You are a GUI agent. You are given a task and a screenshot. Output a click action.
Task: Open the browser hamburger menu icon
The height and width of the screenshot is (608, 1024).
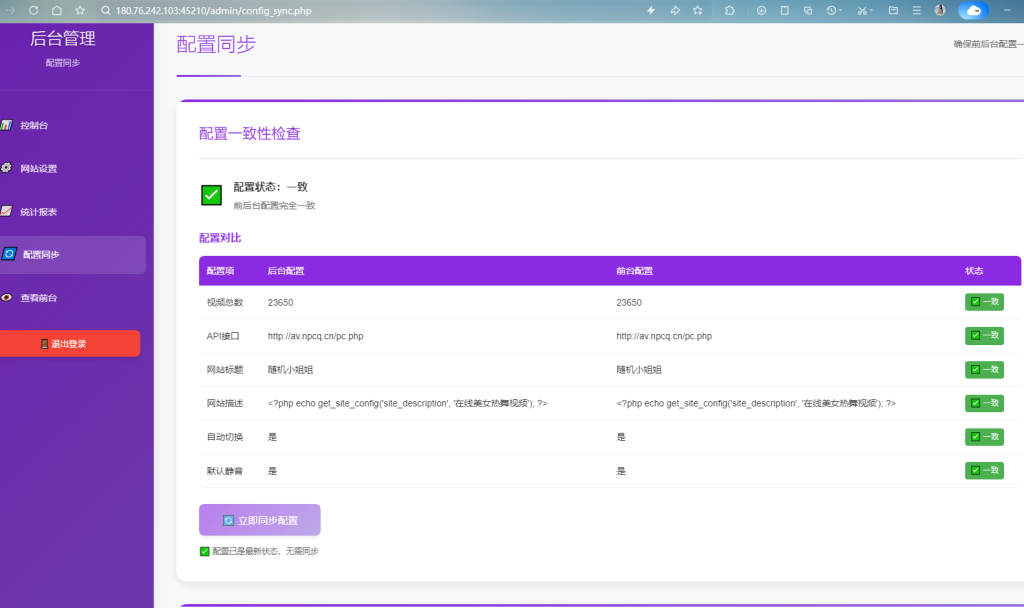(915, 10)
